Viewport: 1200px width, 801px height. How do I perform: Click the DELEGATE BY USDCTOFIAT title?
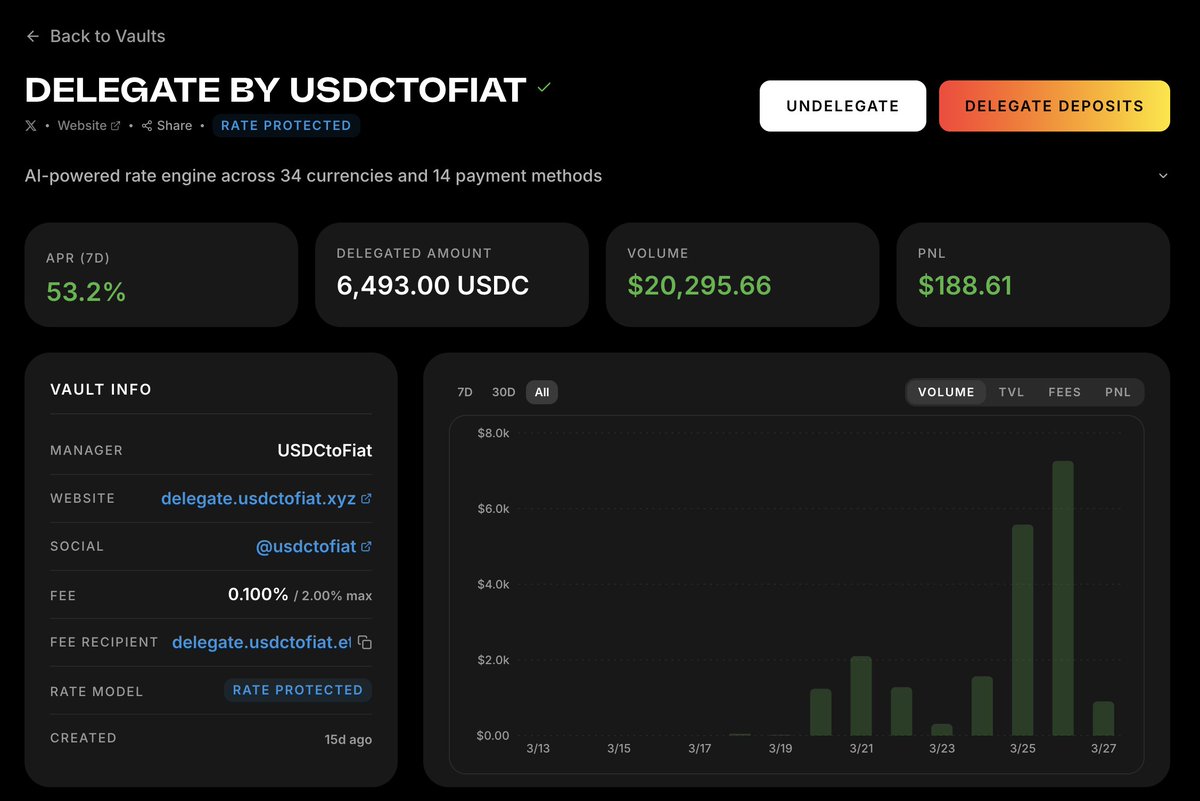pyautogui.click(x=275, y=90)
